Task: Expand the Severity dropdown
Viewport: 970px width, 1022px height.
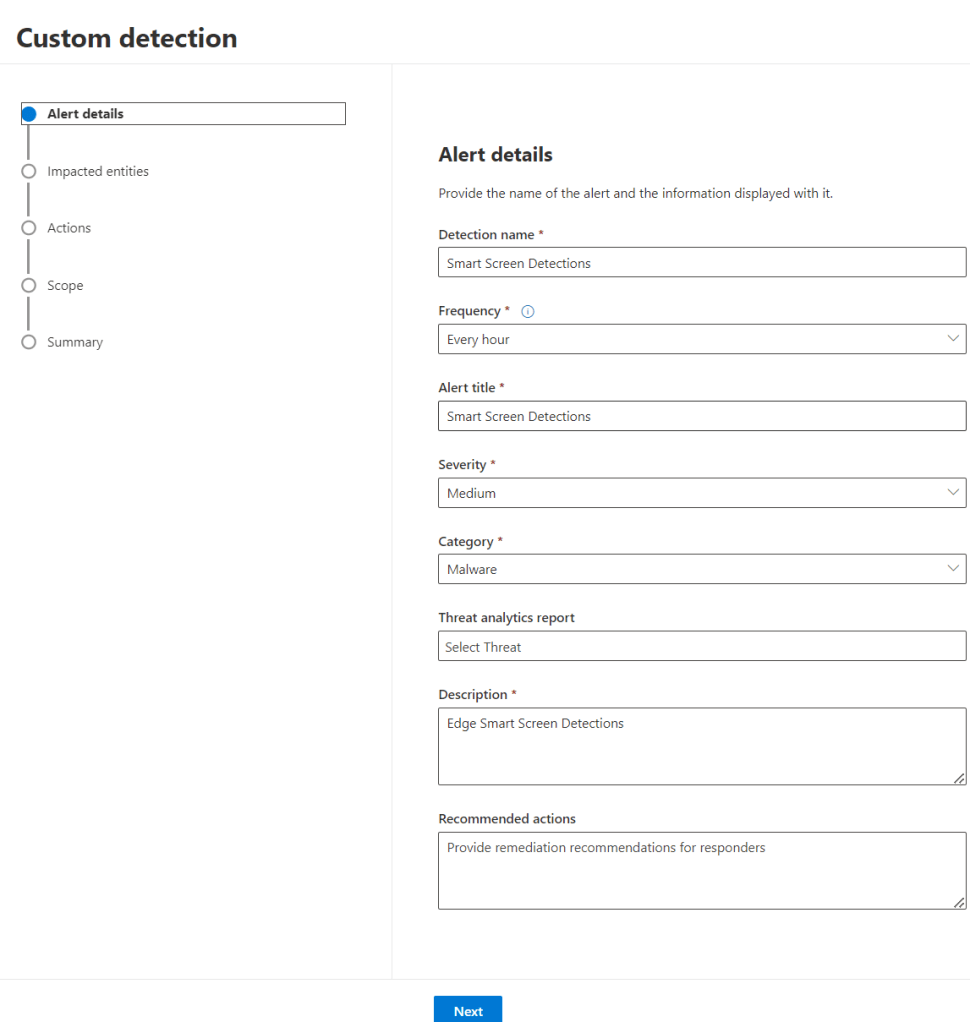Action: click(701, 493)
